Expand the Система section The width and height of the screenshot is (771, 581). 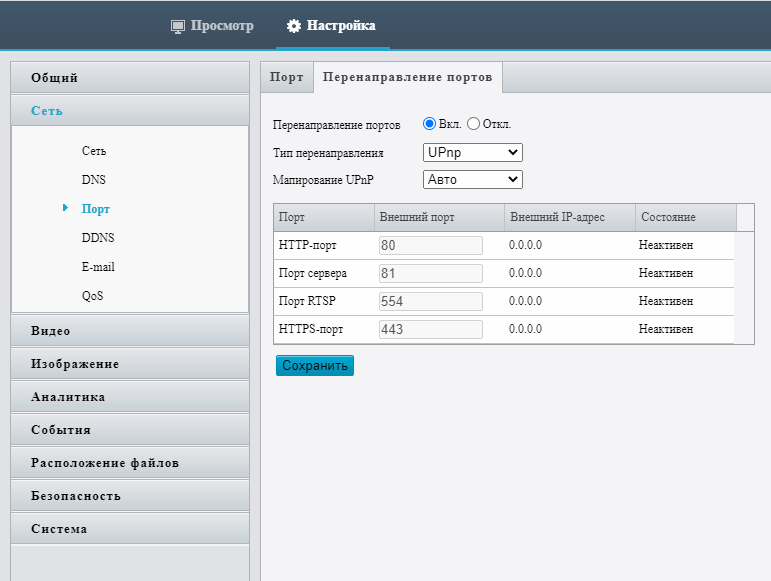click(130, 528)
